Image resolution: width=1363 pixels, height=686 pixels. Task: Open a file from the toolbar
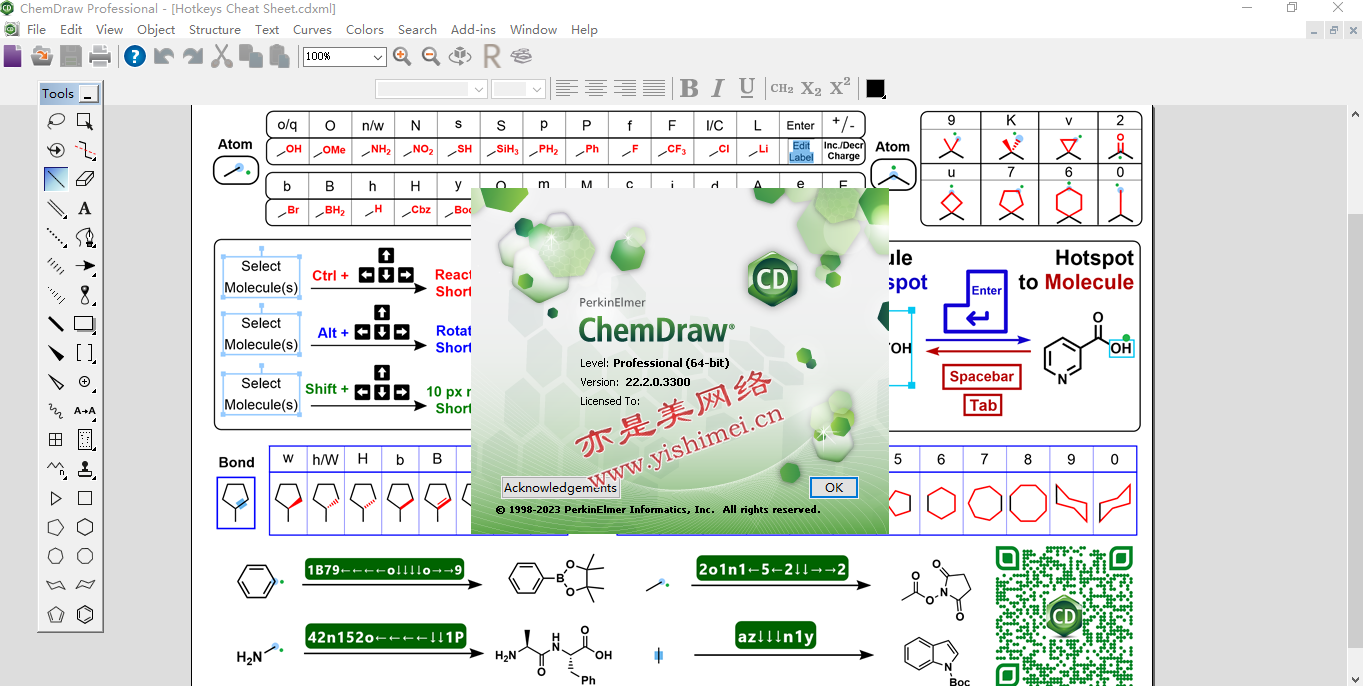tap(41, 56)
